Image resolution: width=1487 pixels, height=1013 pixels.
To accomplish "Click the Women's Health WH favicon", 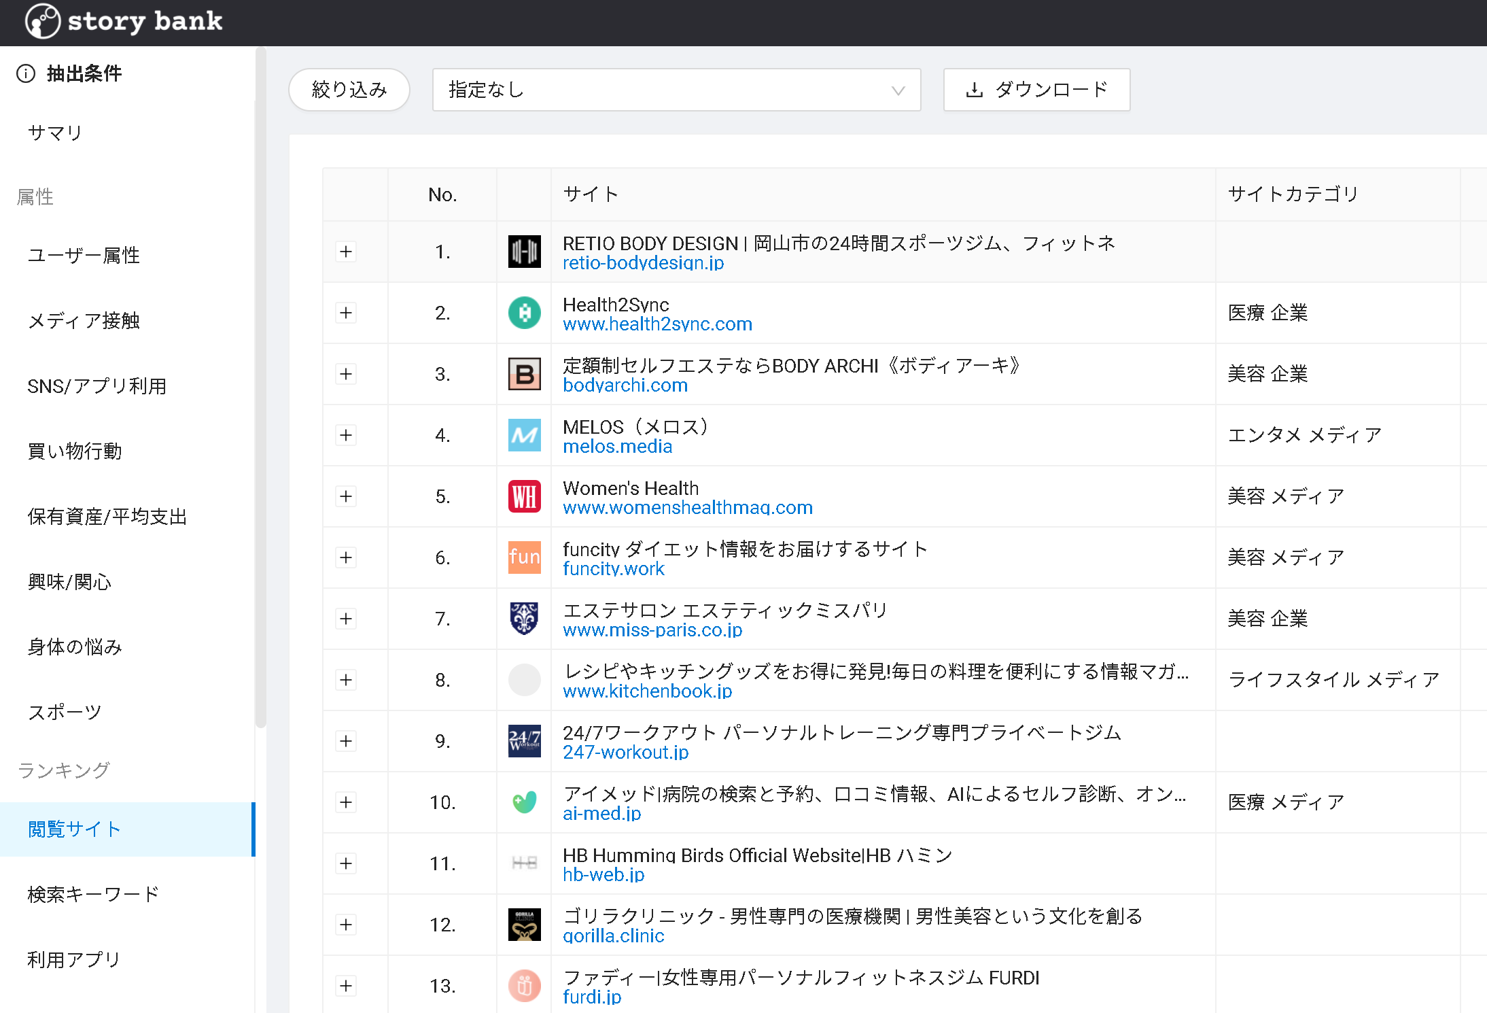I will [x=524, y=496].
